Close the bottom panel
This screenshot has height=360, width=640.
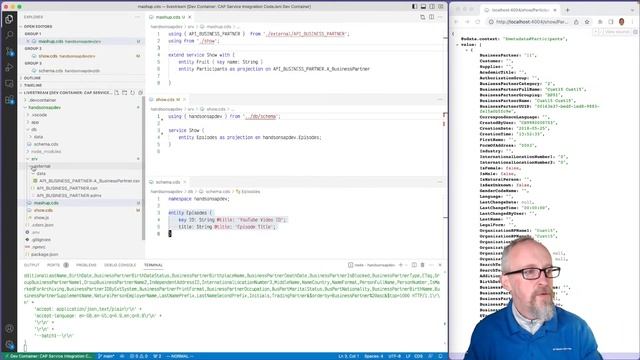[440, 265]
